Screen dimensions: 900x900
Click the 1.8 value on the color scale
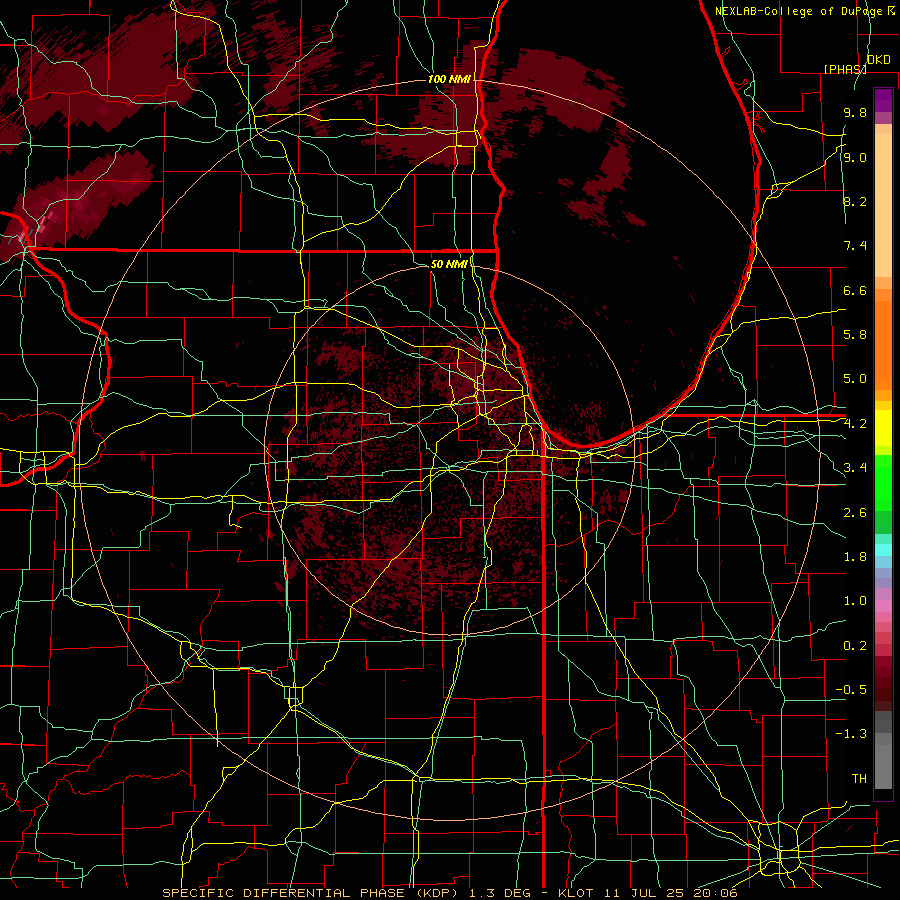[855, 557]
